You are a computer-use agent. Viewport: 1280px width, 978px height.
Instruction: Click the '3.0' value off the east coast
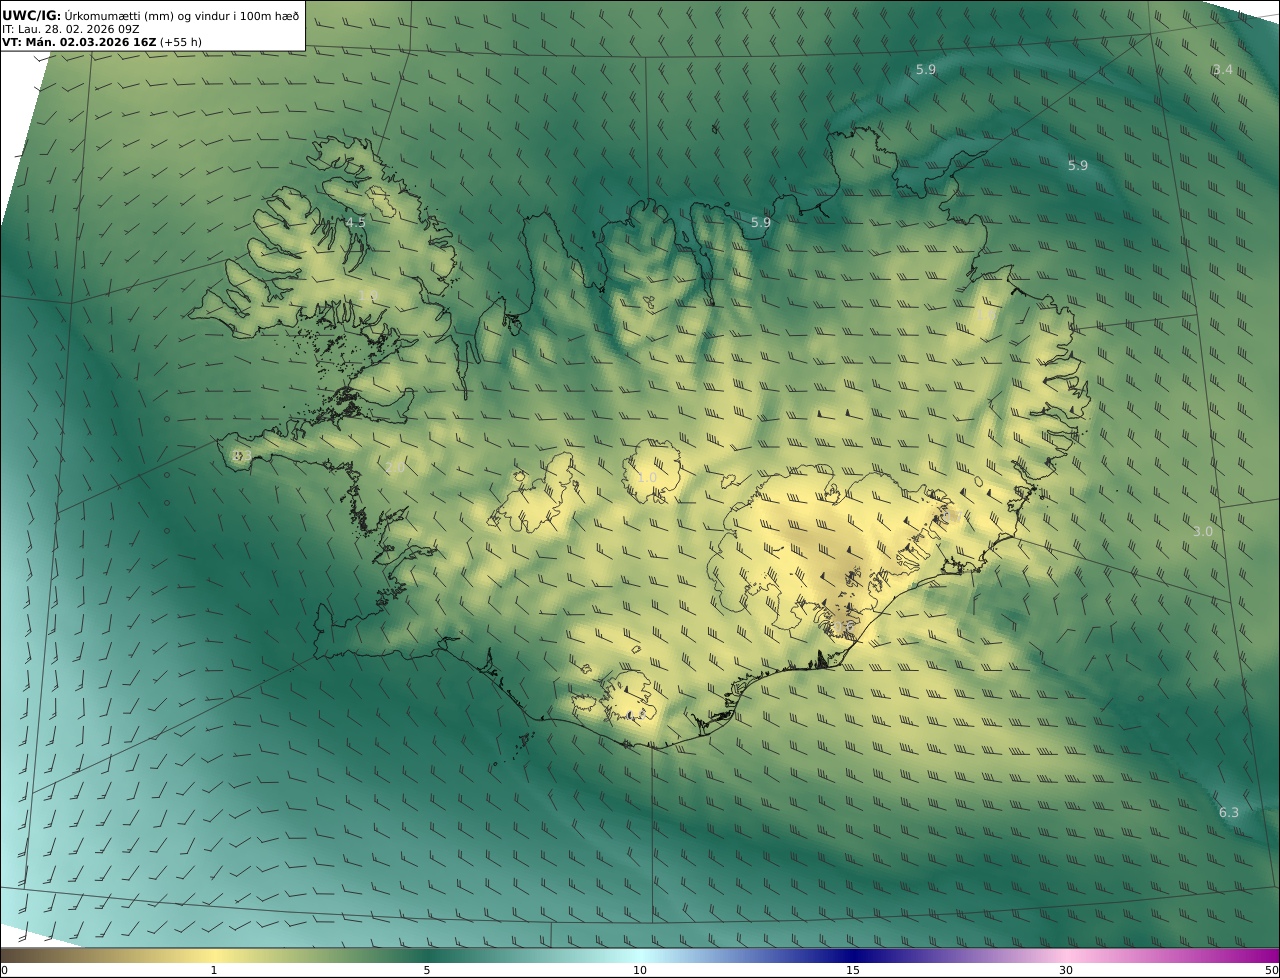[1202, 531]
